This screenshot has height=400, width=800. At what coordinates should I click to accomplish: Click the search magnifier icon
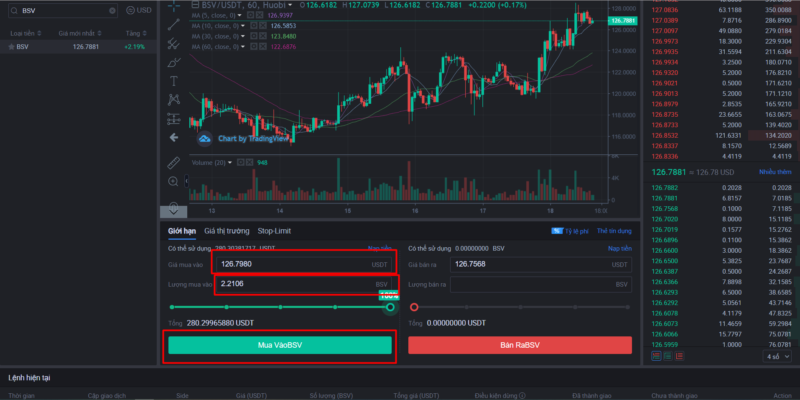coord(14,10)
